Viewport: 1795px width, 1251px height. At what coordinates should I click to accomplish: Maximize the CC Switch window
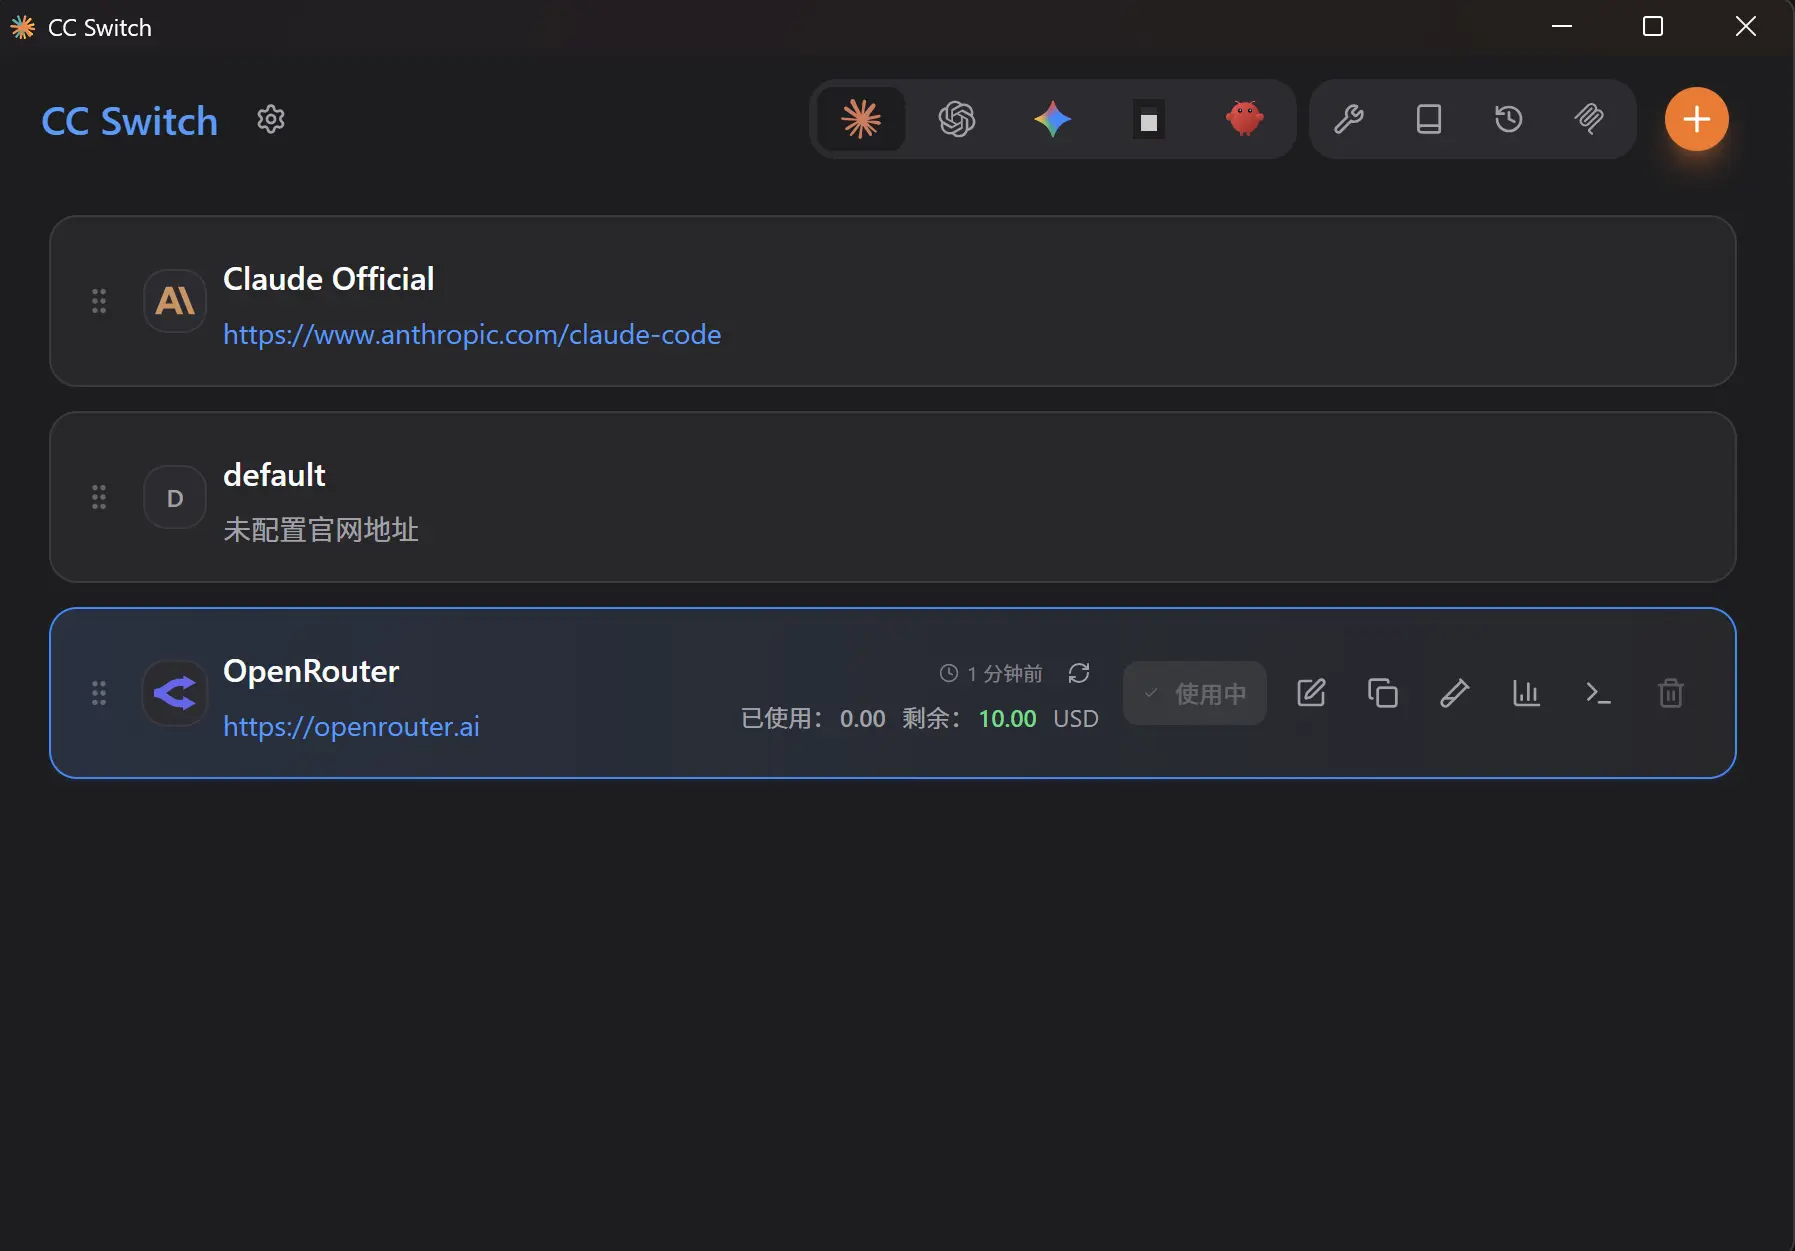click(1653, 27)
